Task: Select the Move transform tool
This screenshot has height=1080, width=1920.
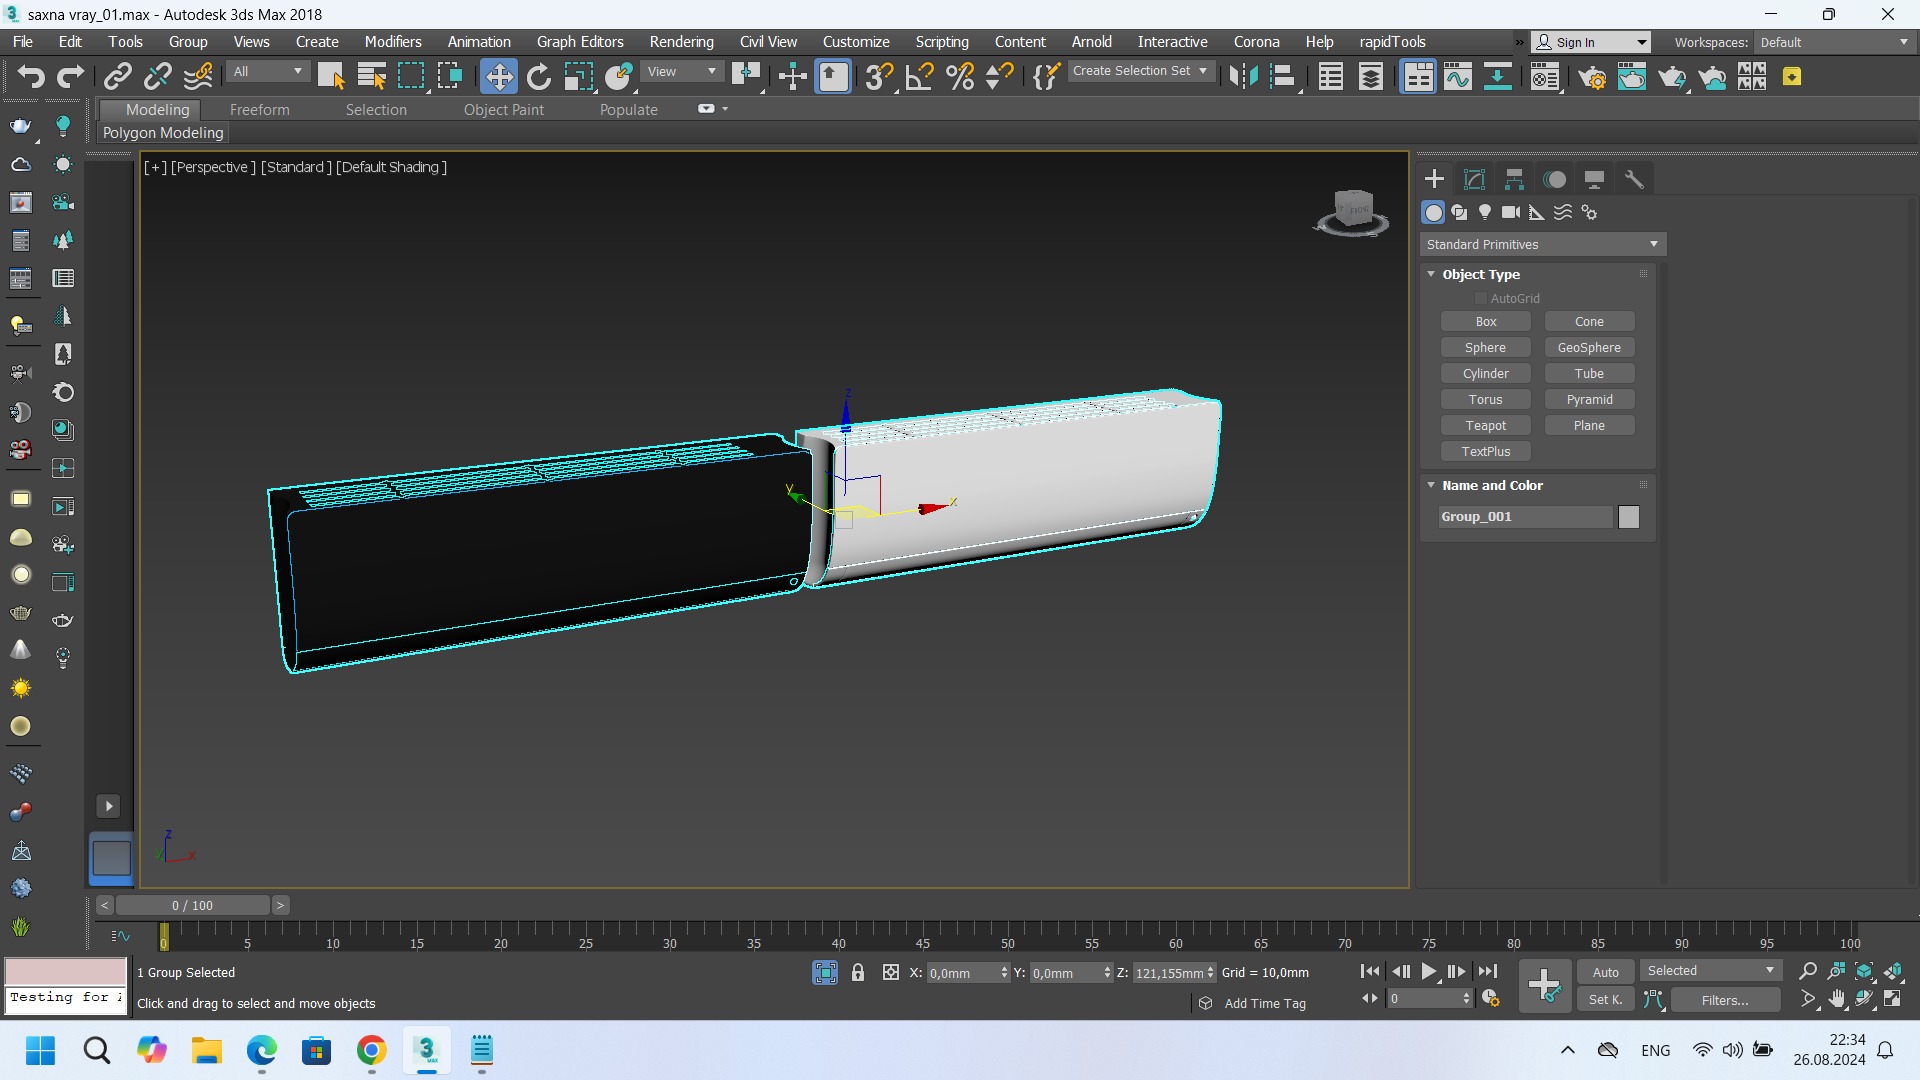Action: point(498,77)
